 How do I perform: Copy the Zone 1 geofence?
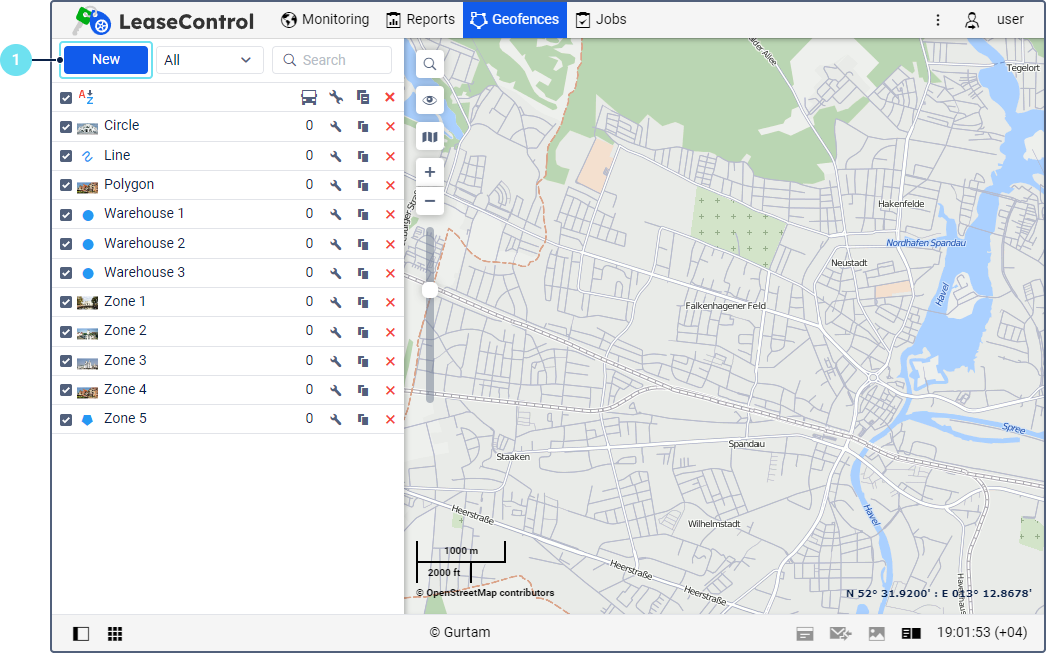363,302
